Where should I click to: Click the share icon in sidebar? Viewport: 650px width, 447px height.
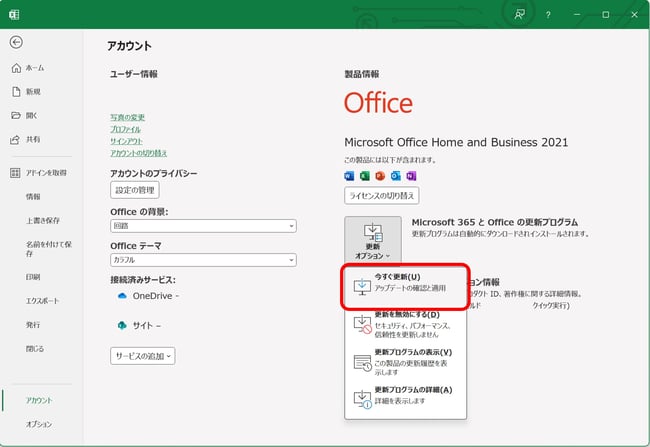pos(15,139)
